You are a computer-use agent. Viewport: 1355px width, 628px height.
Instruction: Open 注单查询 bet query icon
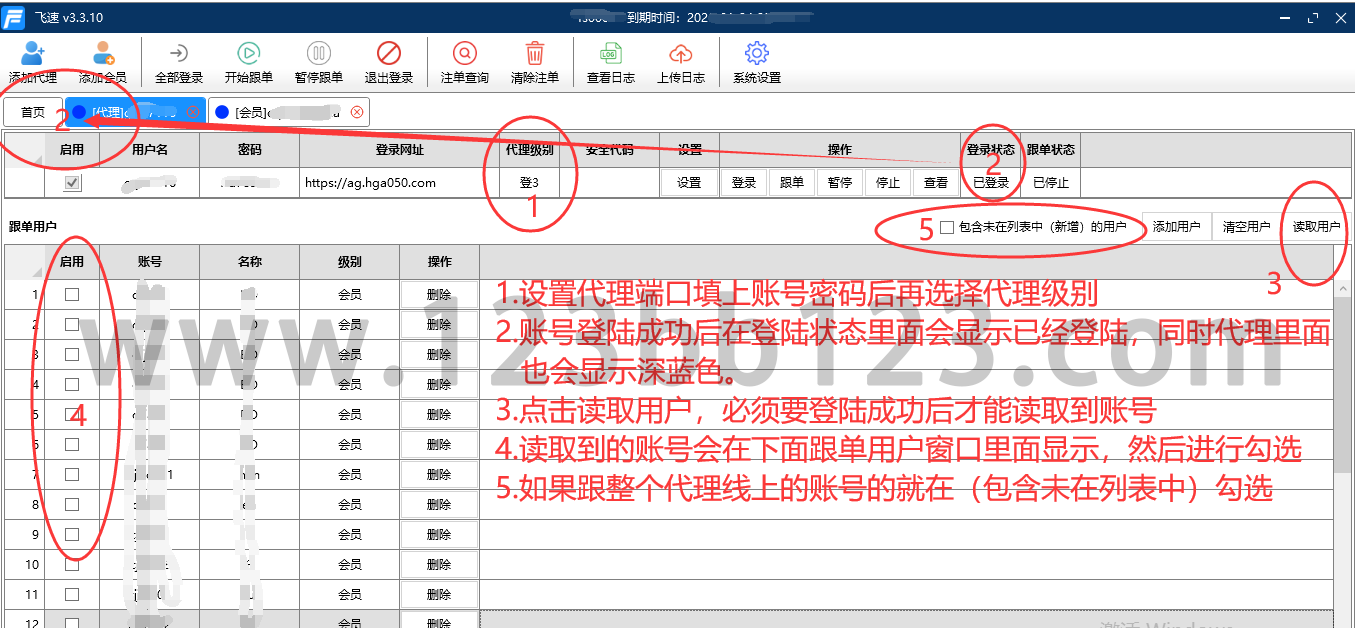(465, 55)
